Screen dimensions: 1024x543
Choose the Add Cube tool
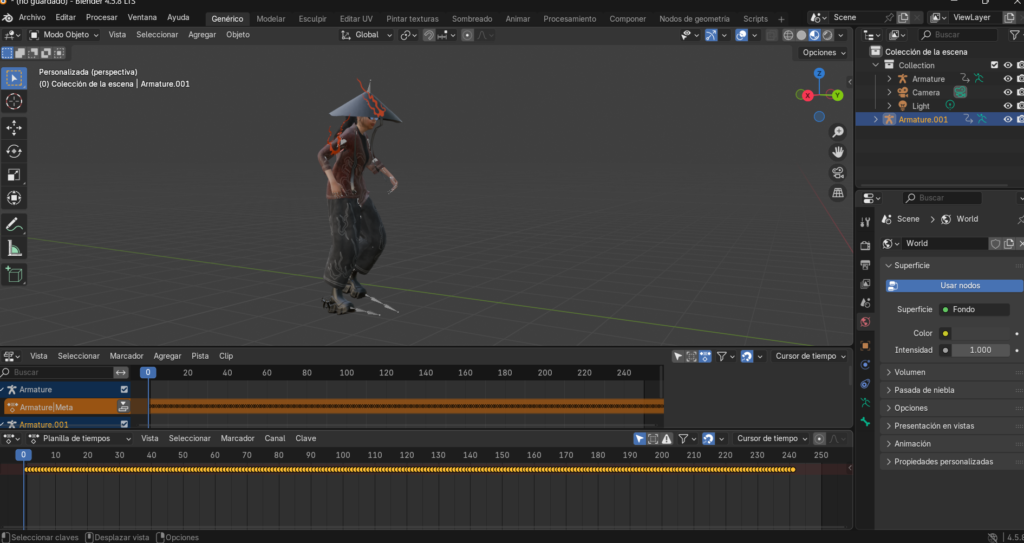pyautogui.click(x=14, y=273)
